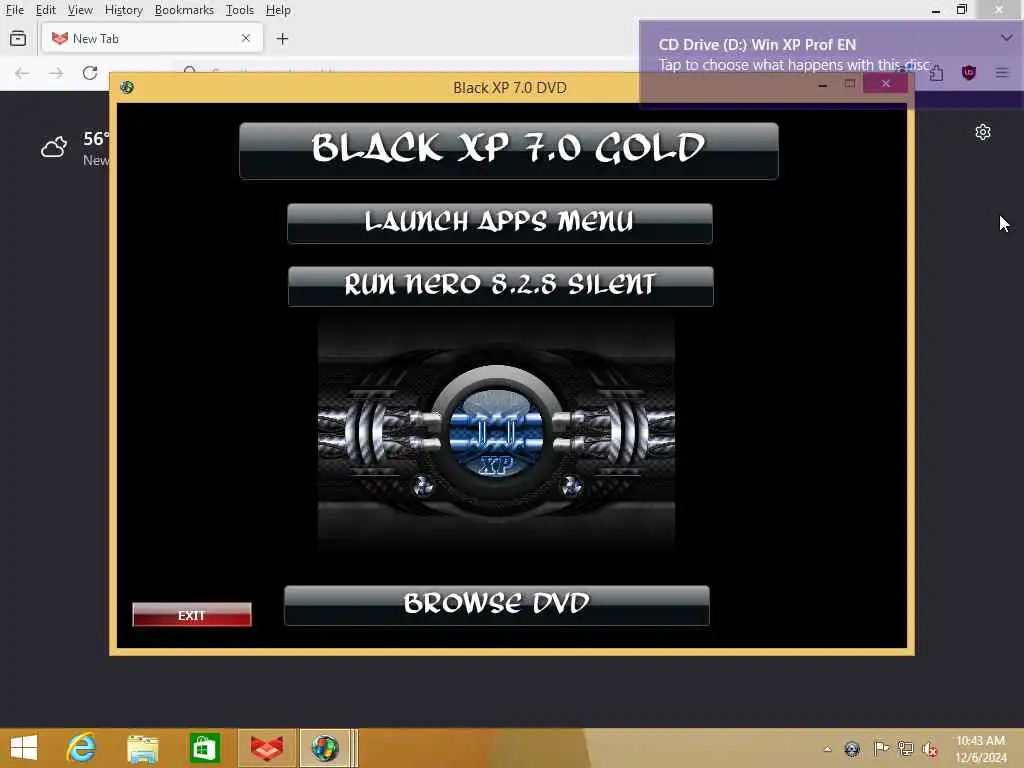
Task: Open the browser hamburger menu
Action: click(1002, 72)
